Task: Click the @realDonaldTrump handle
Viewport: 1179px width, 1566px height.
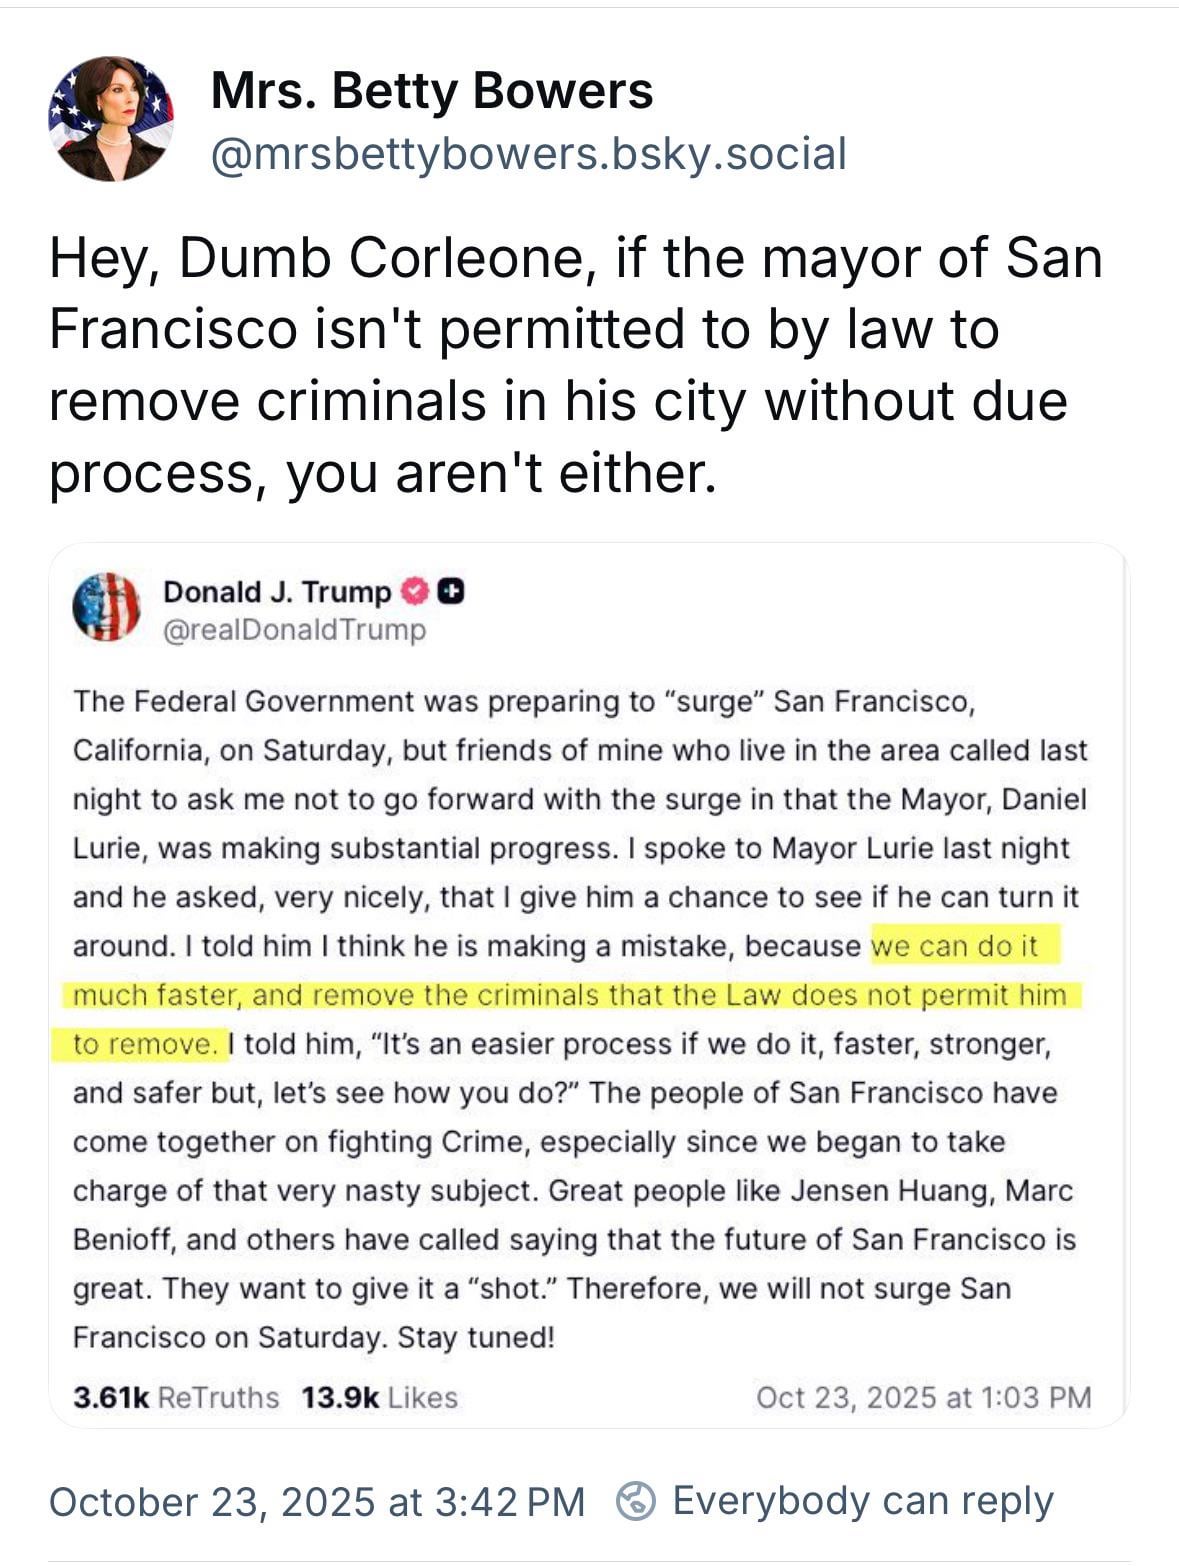Action: [x=294, y=630]
